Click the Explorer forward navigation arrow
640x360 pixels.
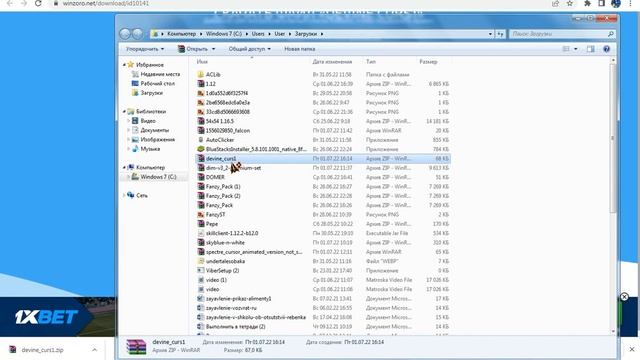(x=138, y=34)
